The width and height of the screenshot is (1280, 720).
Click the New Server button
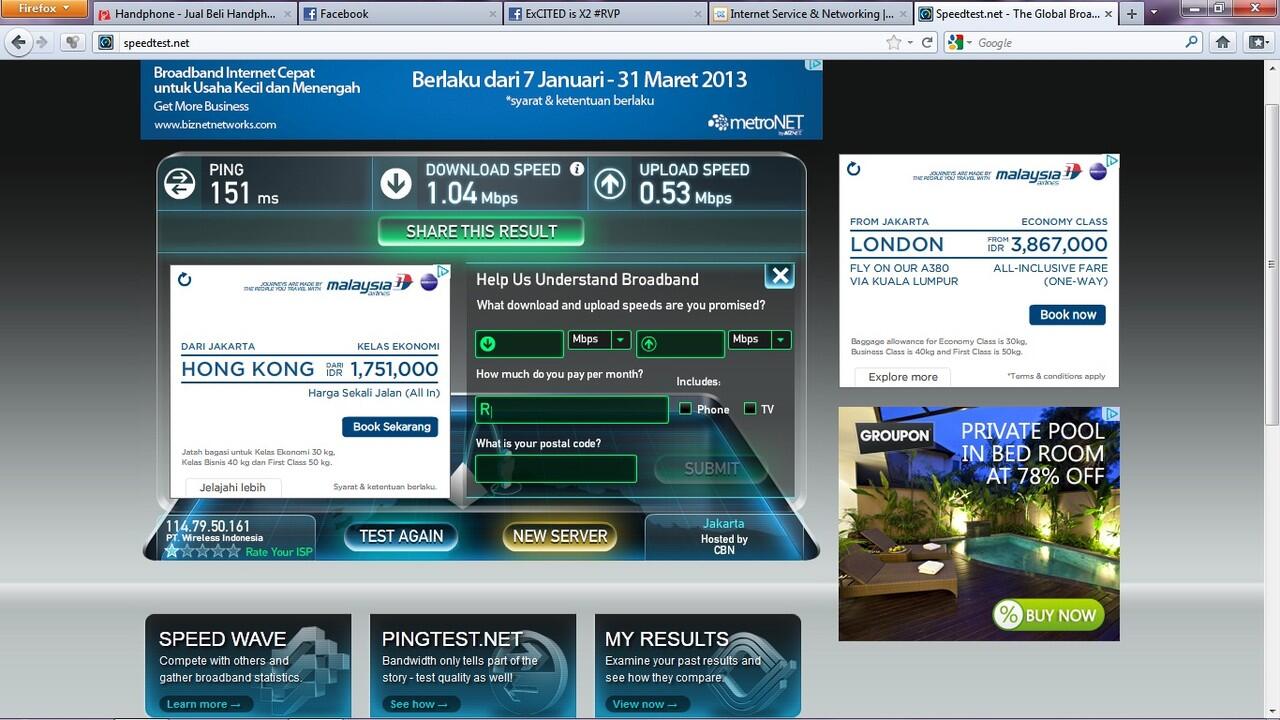pos(560,536)
